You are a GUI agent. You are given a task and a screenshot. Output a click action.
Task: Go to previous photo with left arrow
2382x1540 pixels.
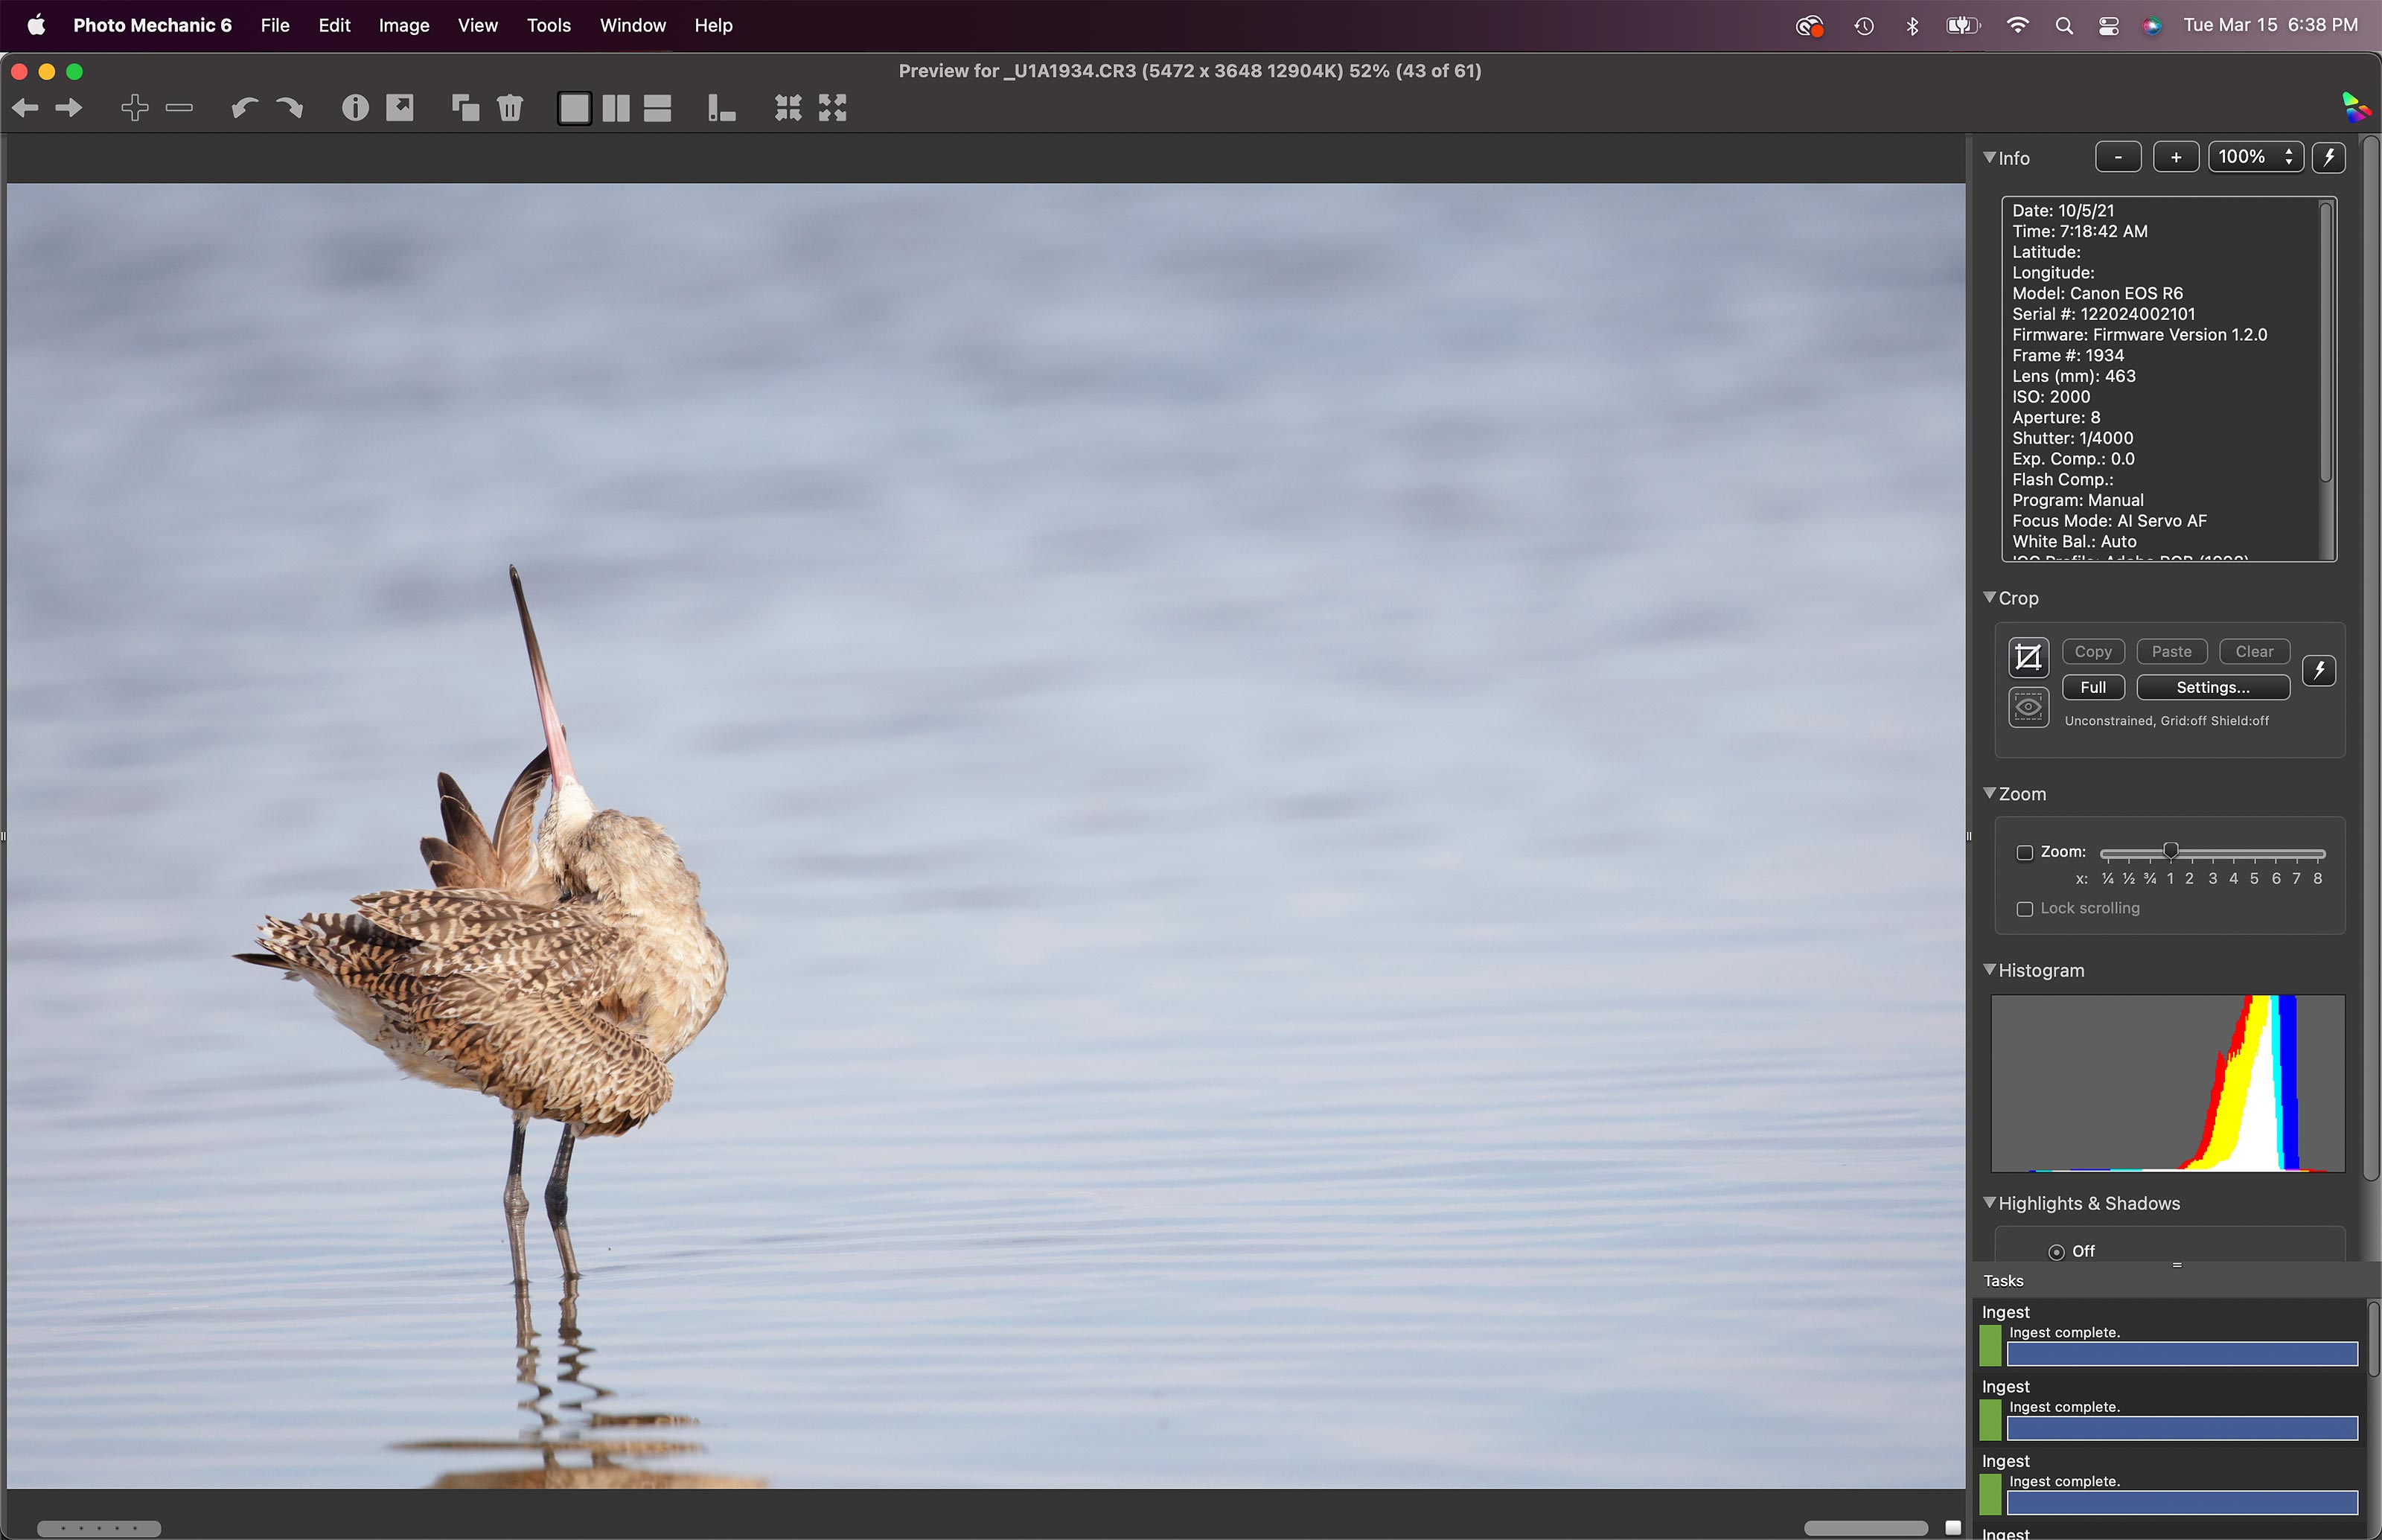pos(26,108)
